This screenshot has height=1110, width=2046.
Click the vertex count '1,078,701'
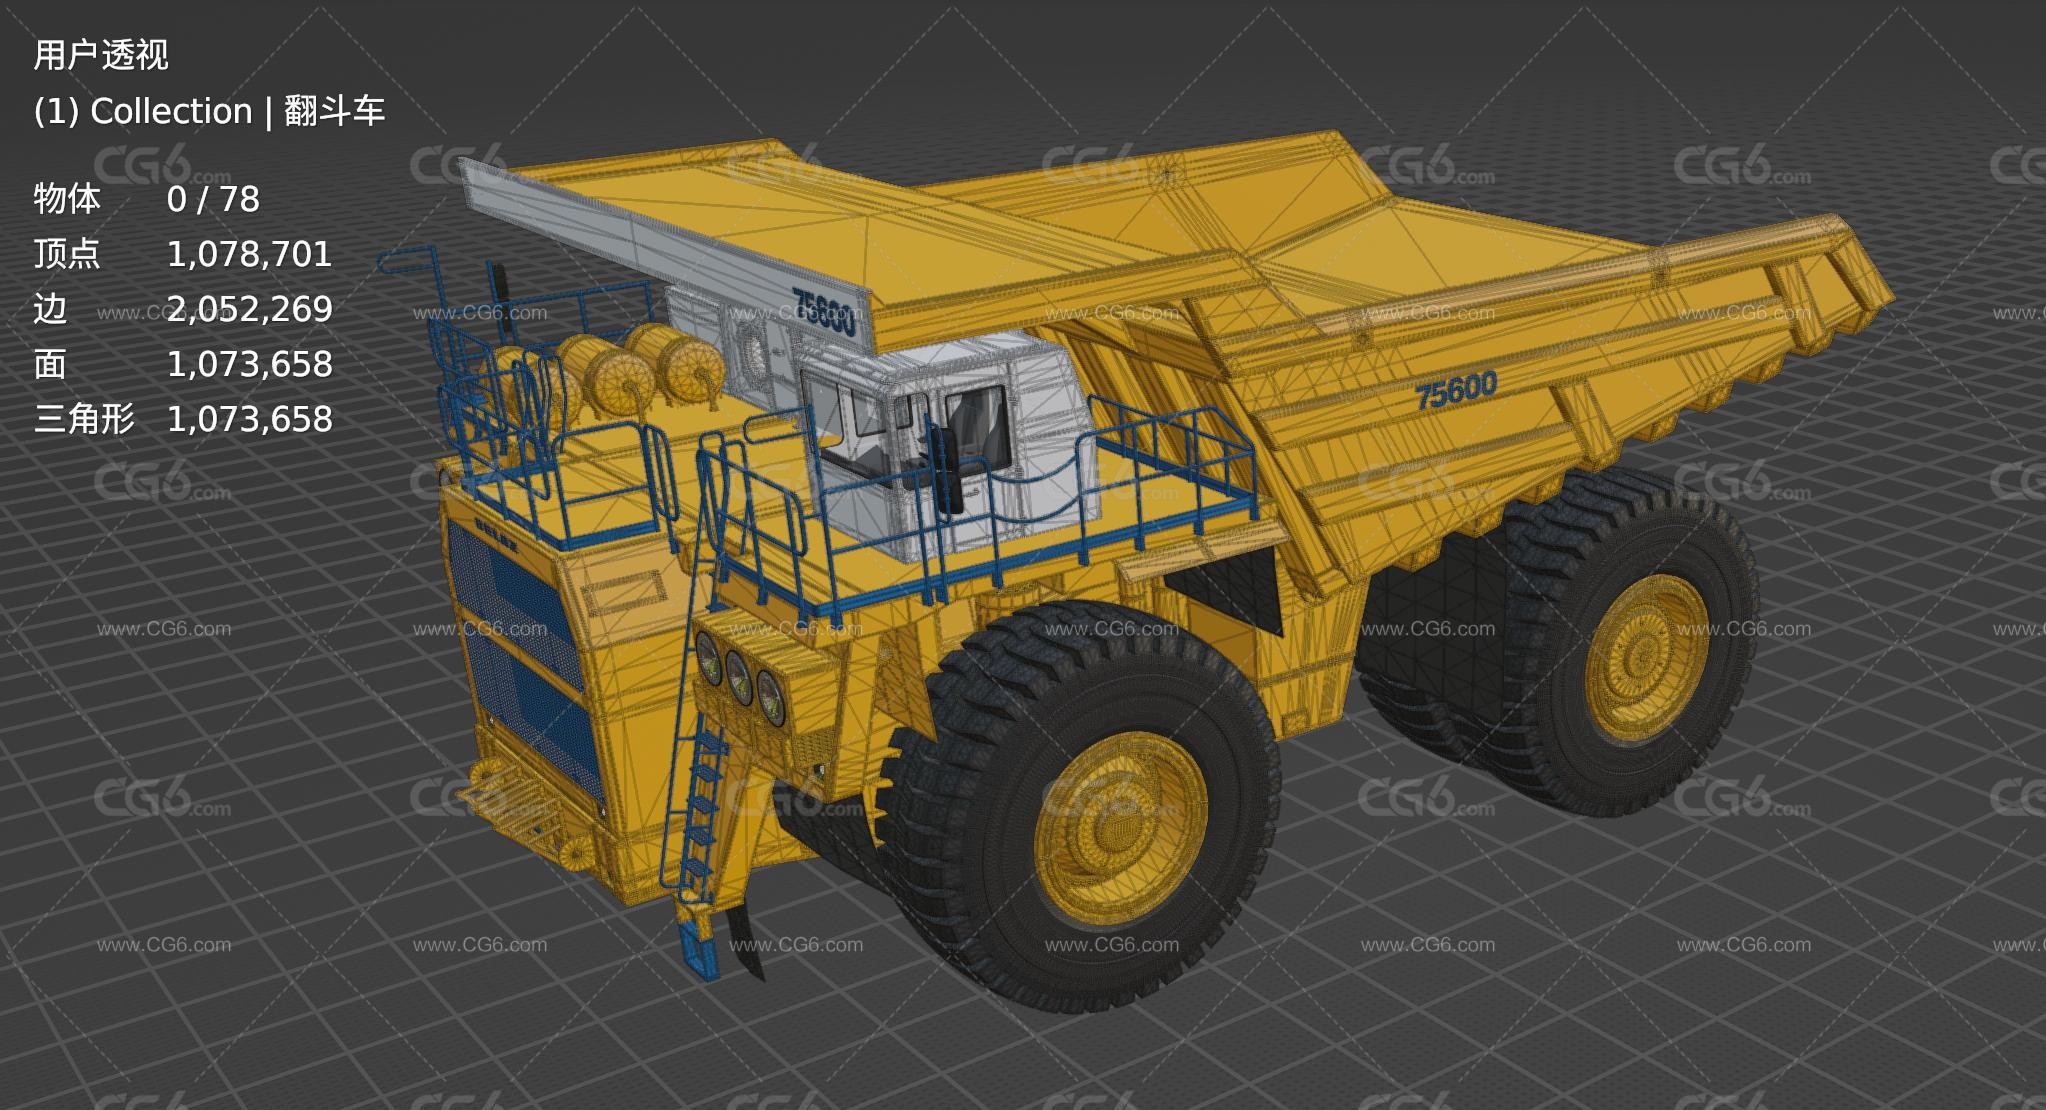tap(249, 255)
